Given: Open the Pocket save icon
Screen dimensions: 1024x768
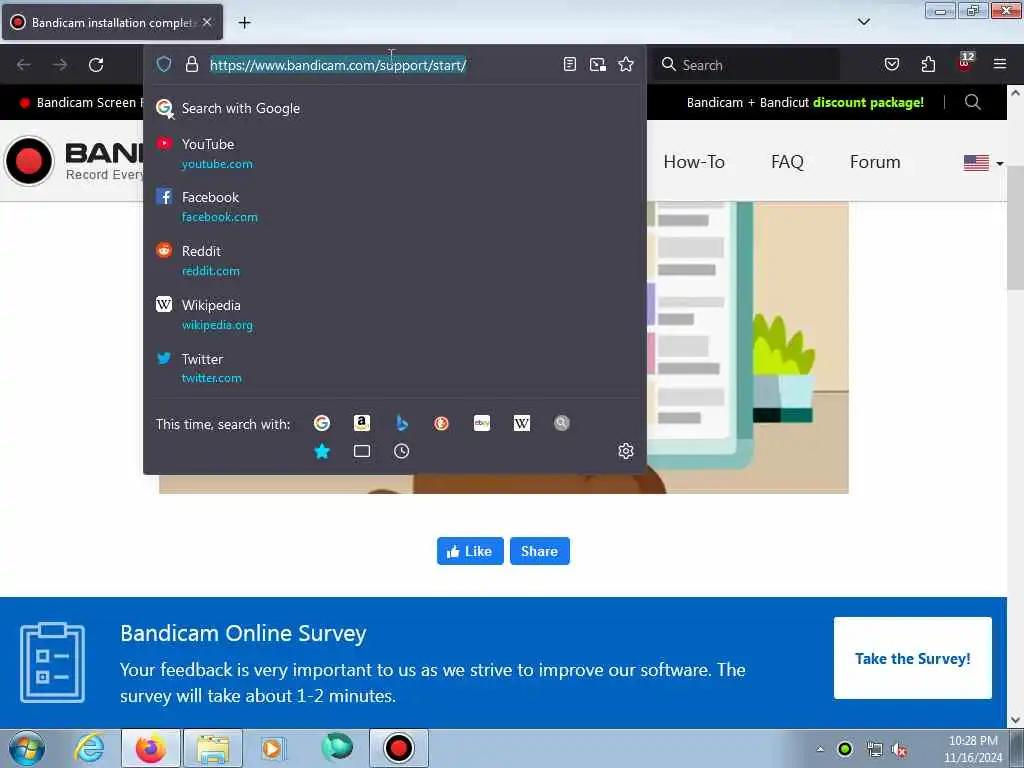Looking at the screenshot, I should point(891,64).
